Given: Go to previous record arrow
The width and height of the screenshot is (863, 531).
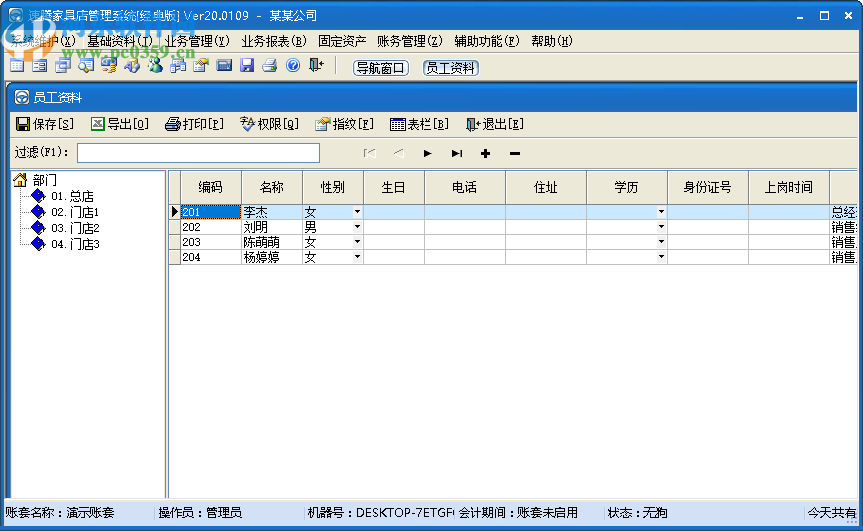Looking at the screenshot, I should pos(399,154).
